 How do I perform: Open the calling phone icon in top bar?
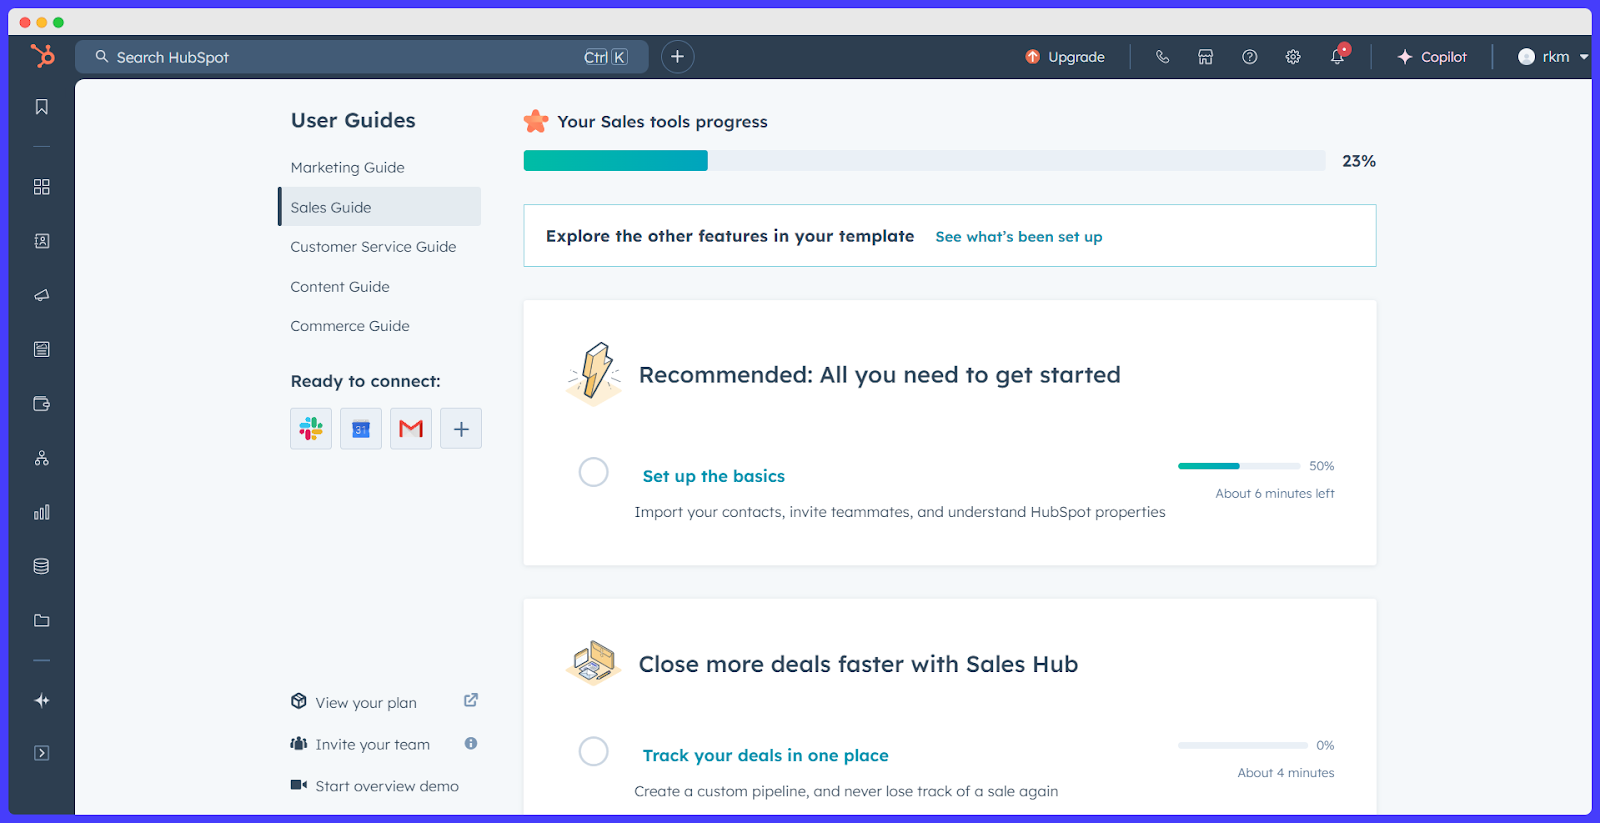[1162, 57]
